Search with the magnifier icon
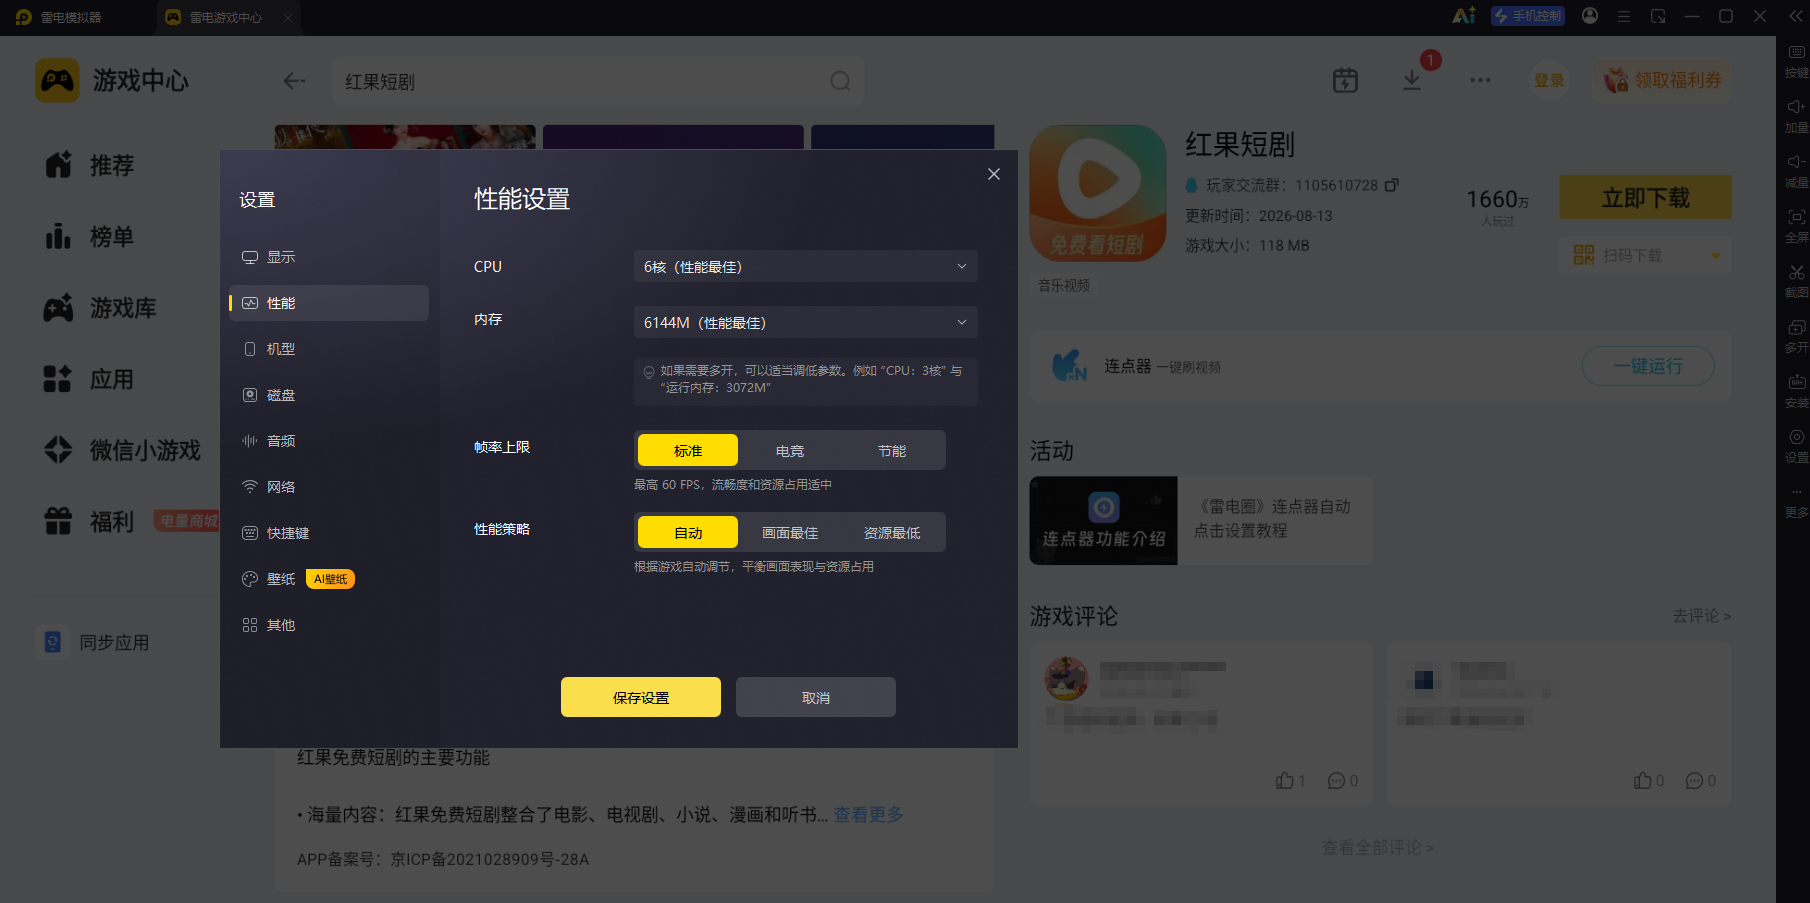 click(x=841, y=81)
